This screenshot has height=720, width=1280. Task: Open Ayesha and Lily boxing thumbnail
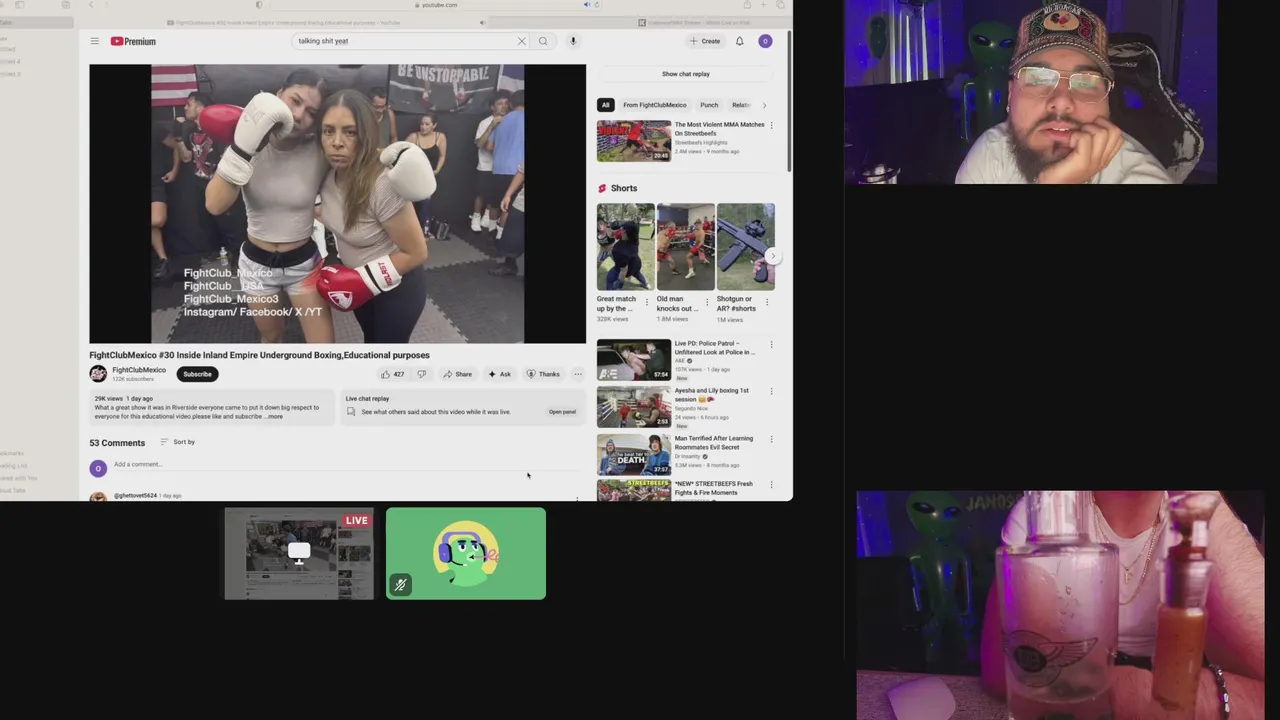point(634,407)
